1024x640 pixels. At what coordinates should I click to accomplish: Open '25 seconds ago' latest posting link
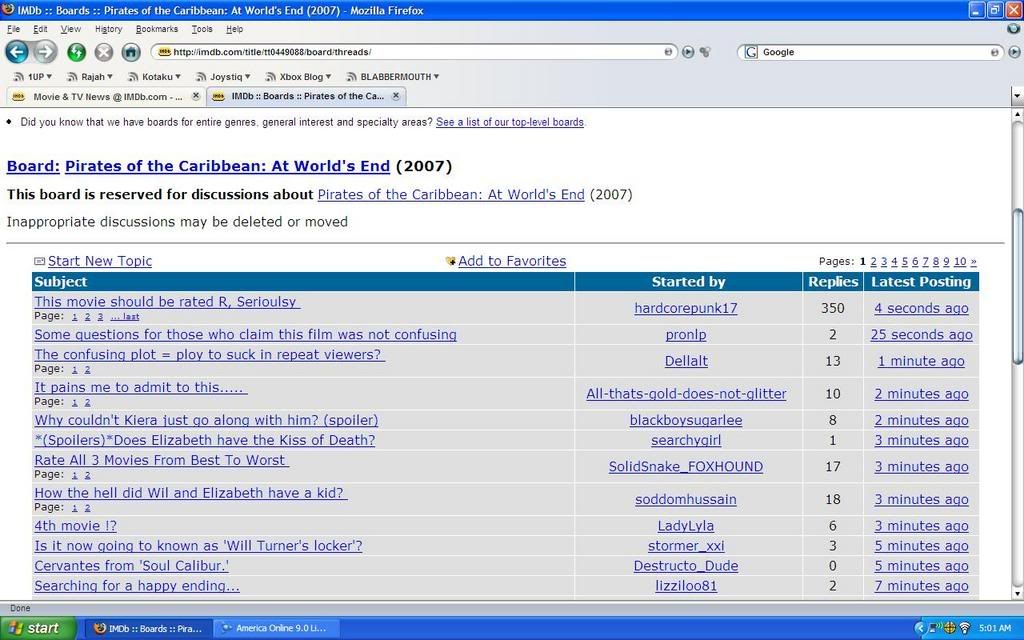coord(921,335)
